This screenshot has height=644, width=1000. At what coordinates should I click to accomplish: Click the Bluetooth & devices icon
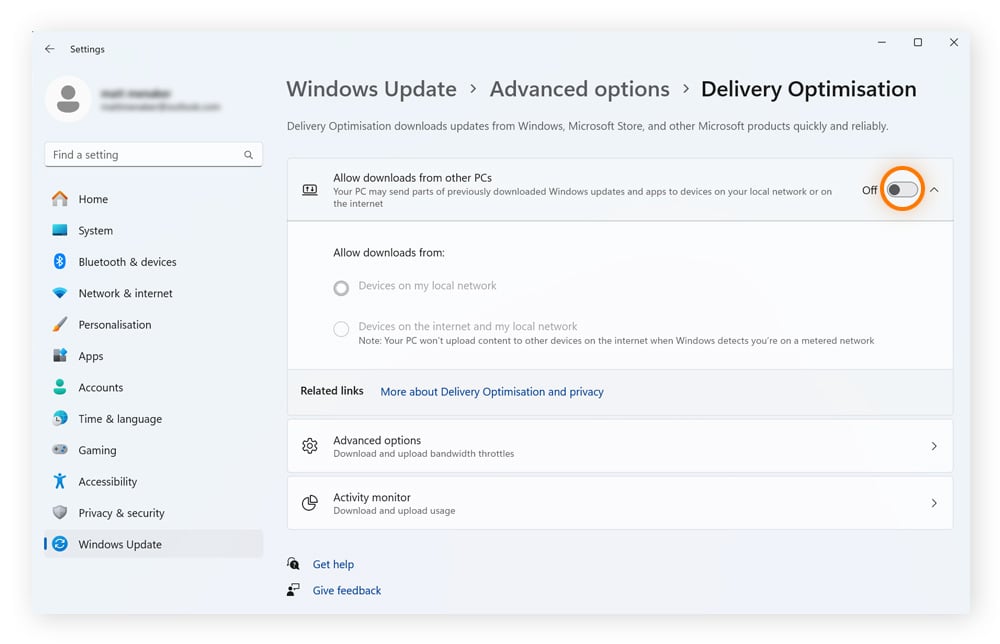(x=60, y=262)
